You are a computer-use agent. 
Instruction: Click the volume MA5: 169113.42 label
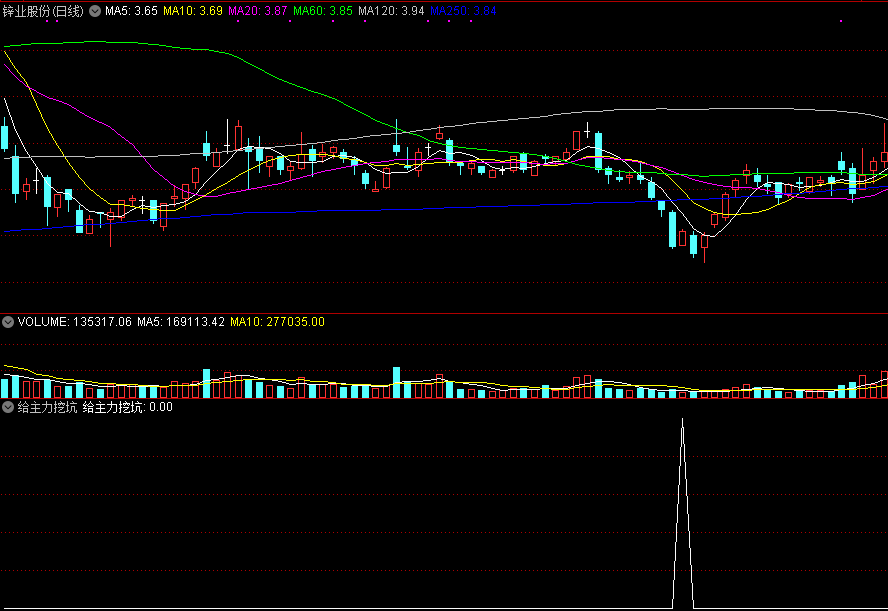pos(181,322)
